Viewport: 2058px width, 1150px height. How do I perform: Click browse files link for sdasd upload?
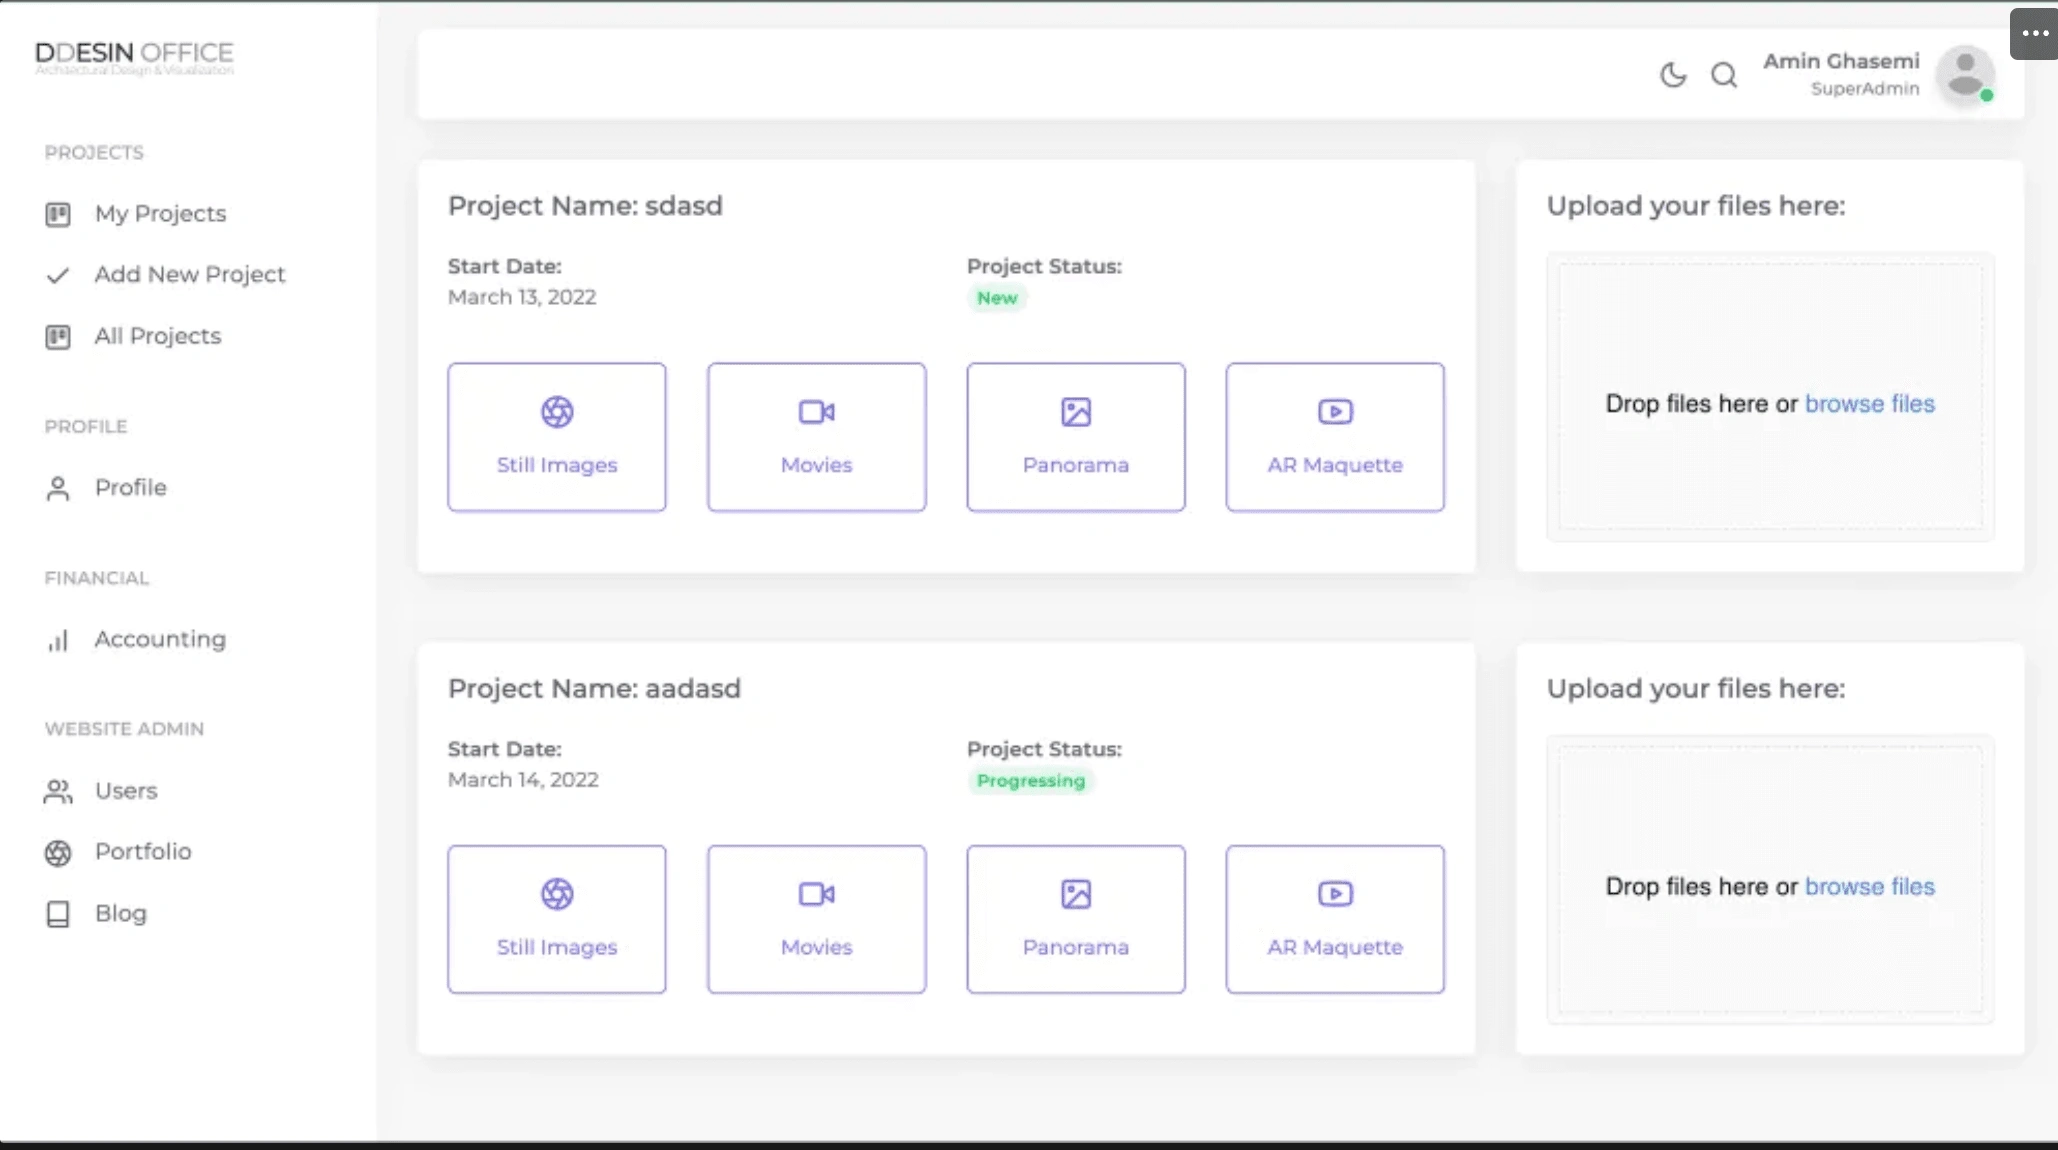point(1870,404)
